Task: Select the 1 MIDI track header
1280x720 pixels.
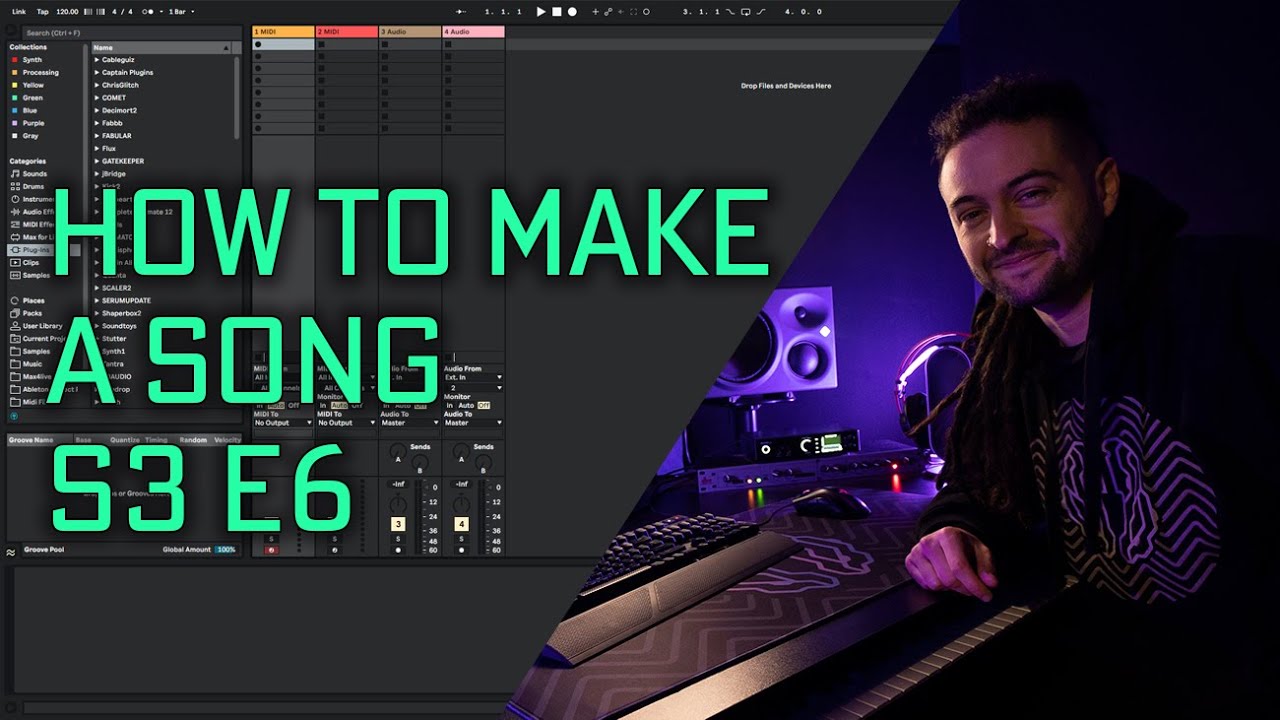Action: [283, 32]
